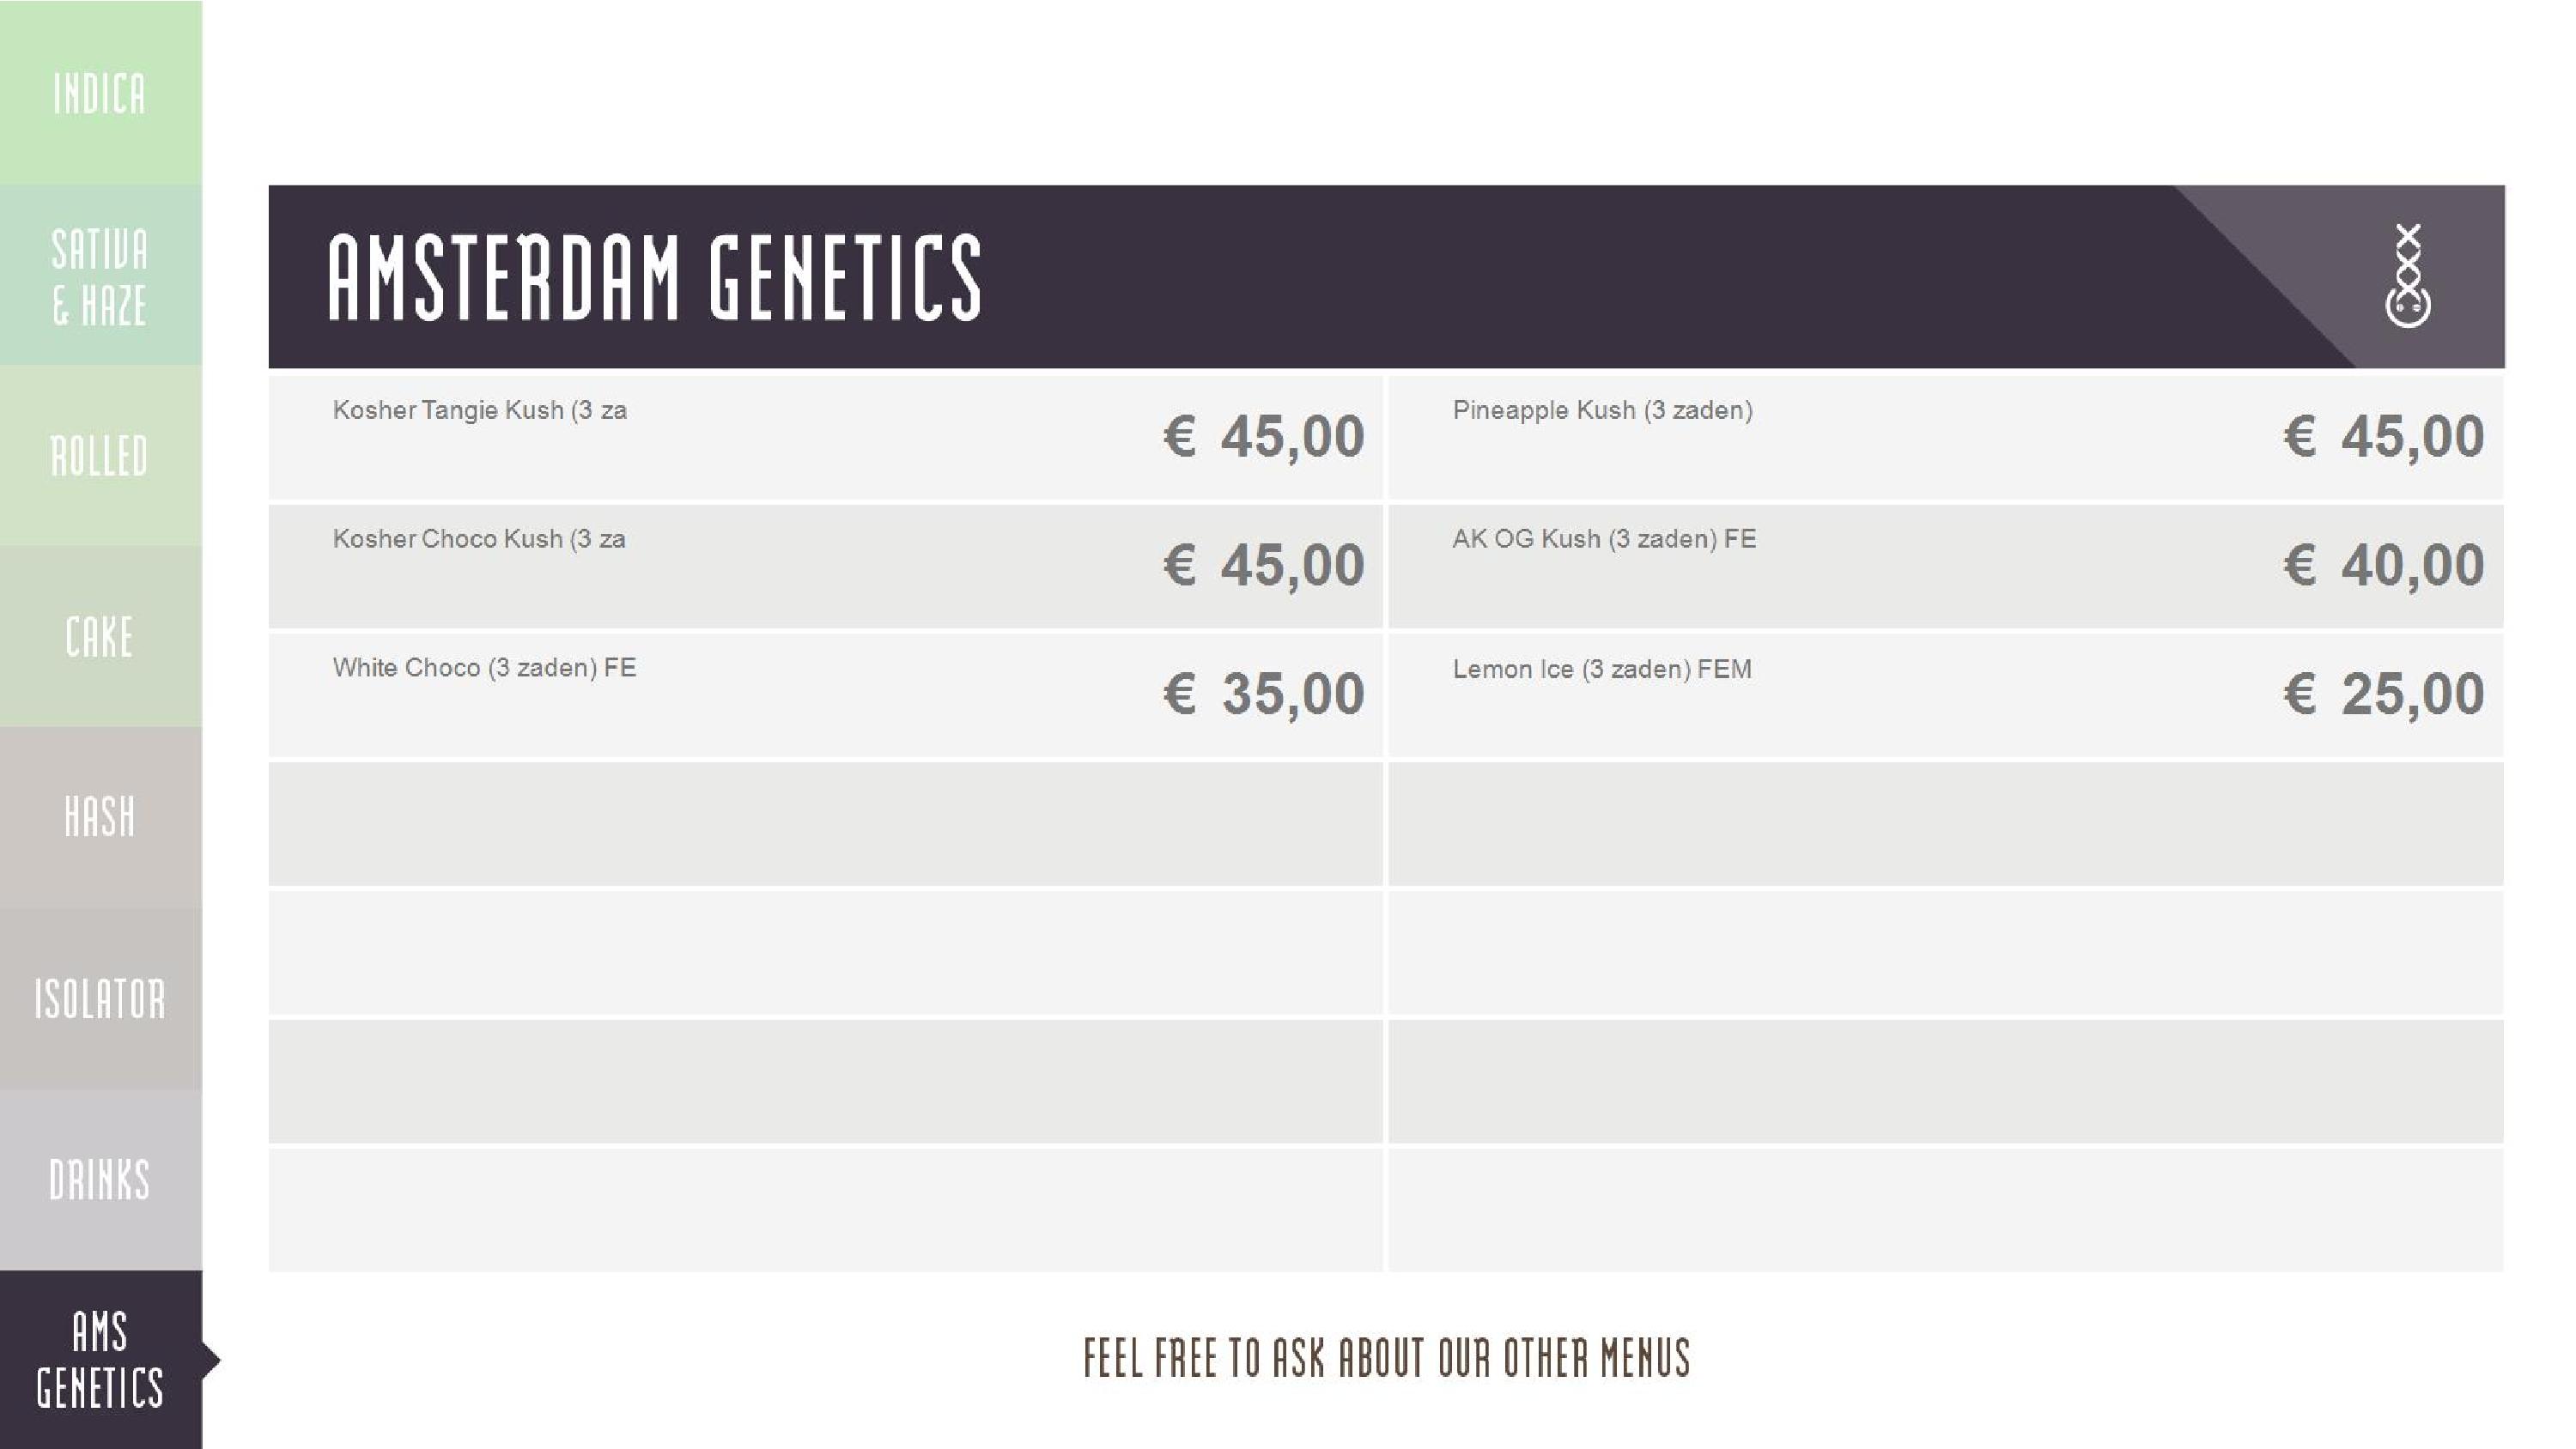
Task: Click the € 40,00 AK OG price
Action: click(2383, 565)
